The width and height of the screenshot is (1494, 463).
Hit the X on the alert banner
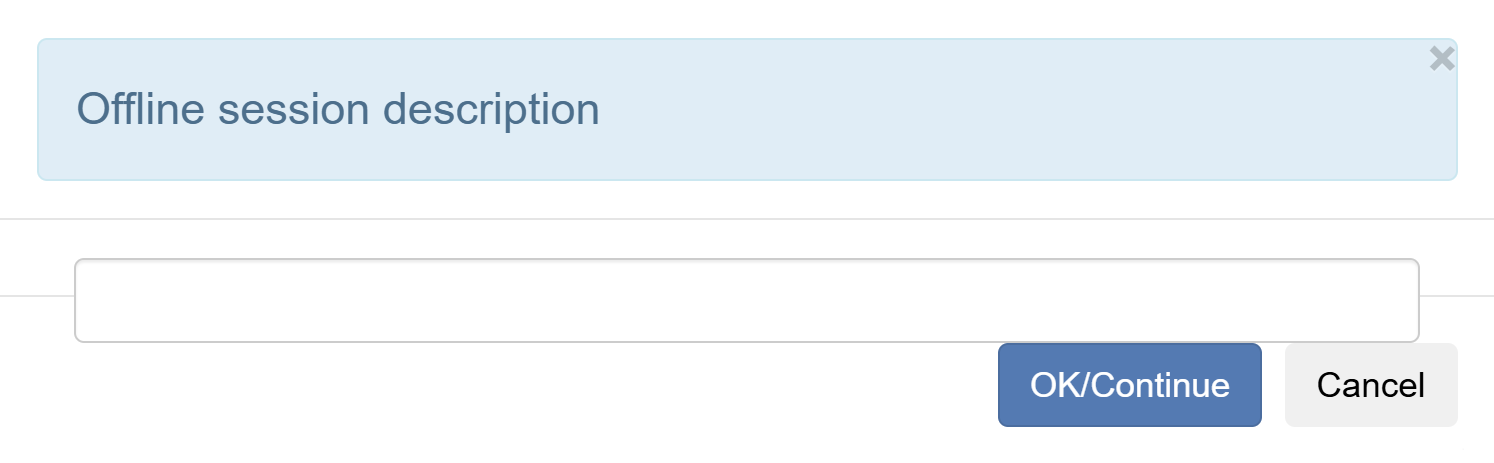click(x=1441, y=60)
